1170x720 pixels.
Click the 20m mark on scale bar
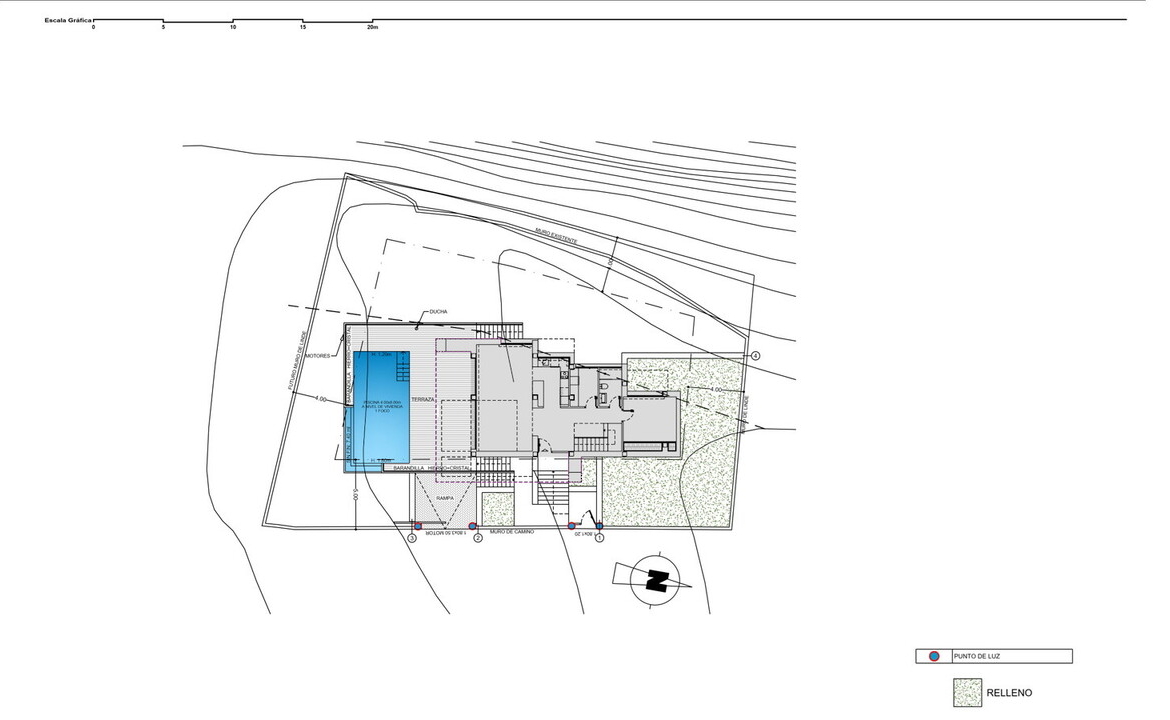point(372,27)
